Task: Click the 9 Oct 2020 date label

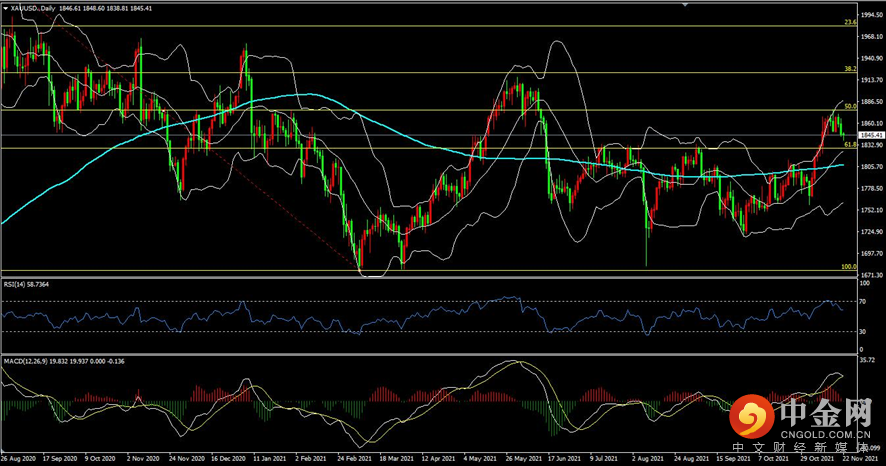Action: [x=100, y=459]
